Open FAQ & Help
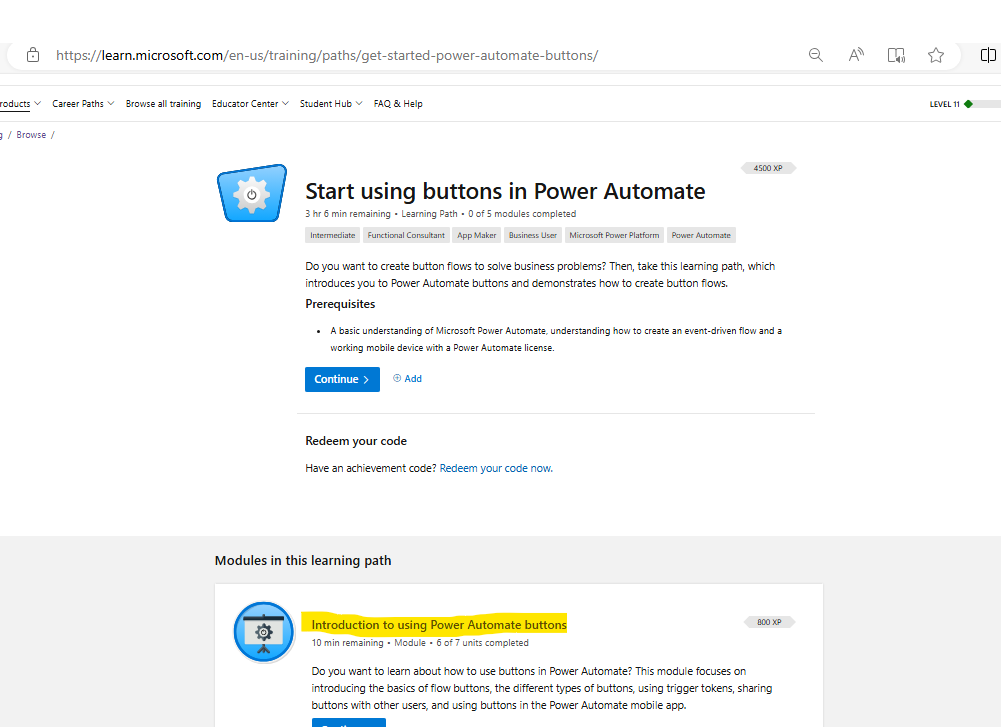 [x=398, y=103]
